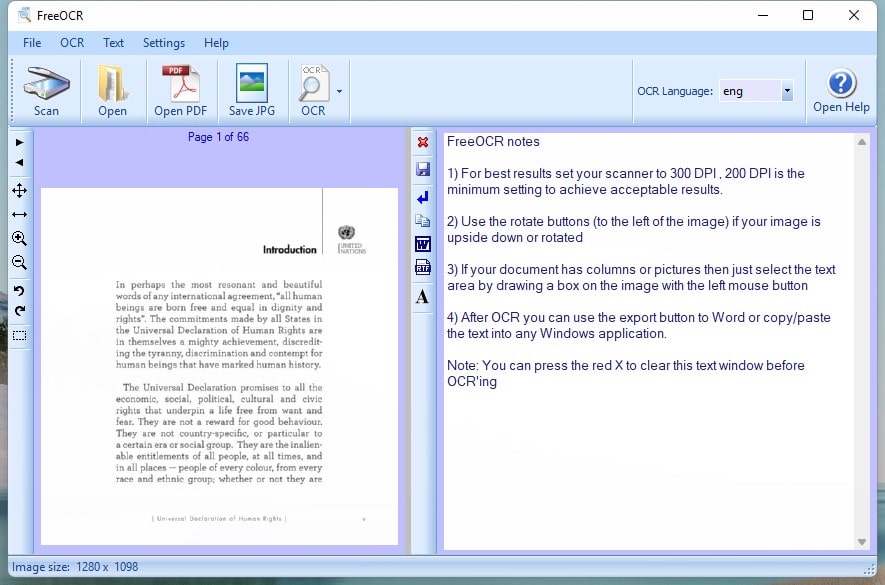
Task: Click the Open PDF toolbar button
Action: coord(181,91)
